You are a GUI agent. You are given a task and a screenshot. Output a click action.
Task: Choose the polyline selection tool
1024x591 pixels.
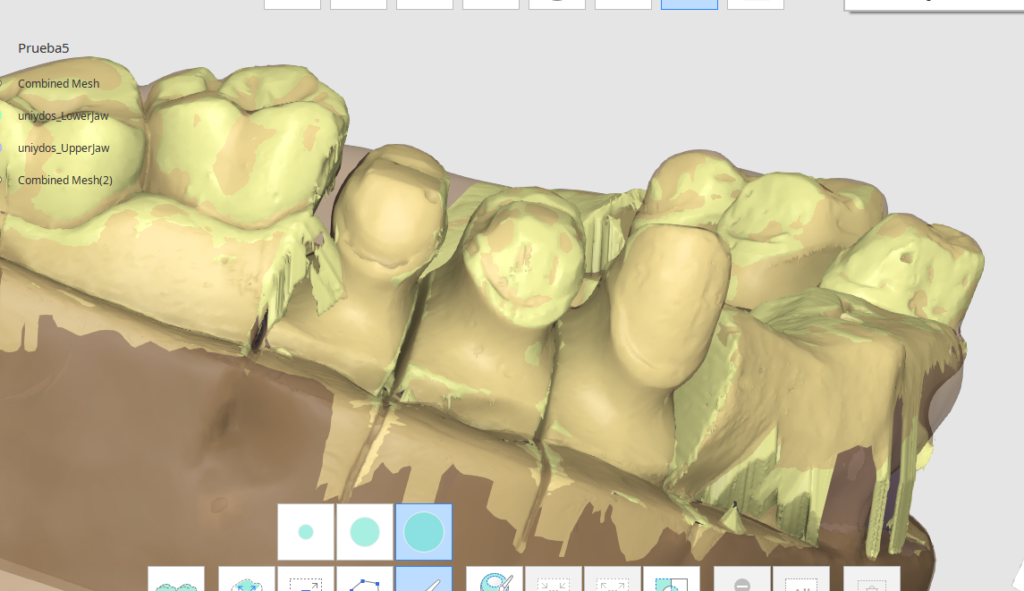(x=364, y=579)
